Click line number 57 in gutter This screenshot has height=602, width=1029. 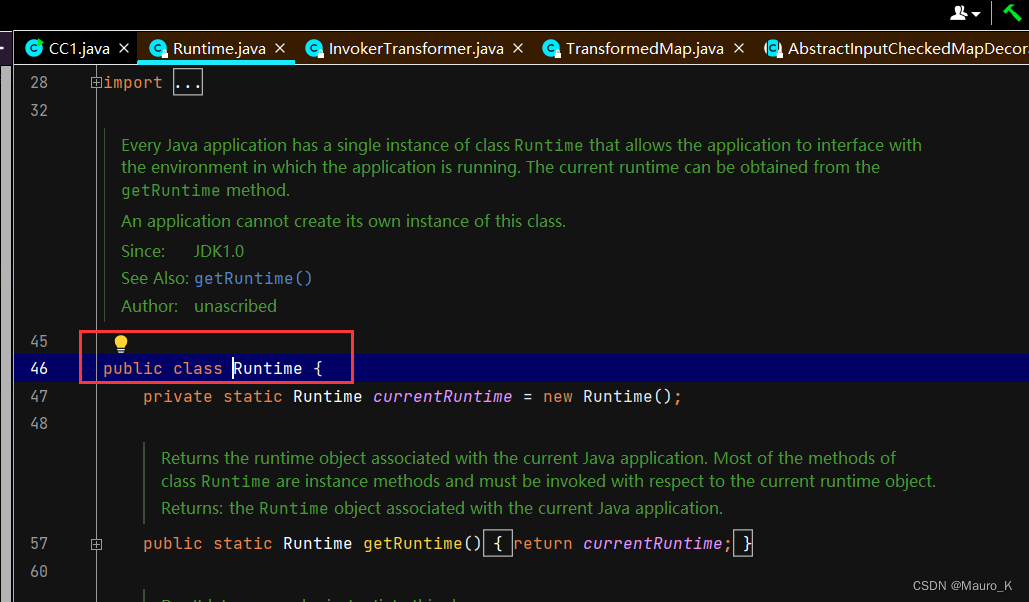39,544
